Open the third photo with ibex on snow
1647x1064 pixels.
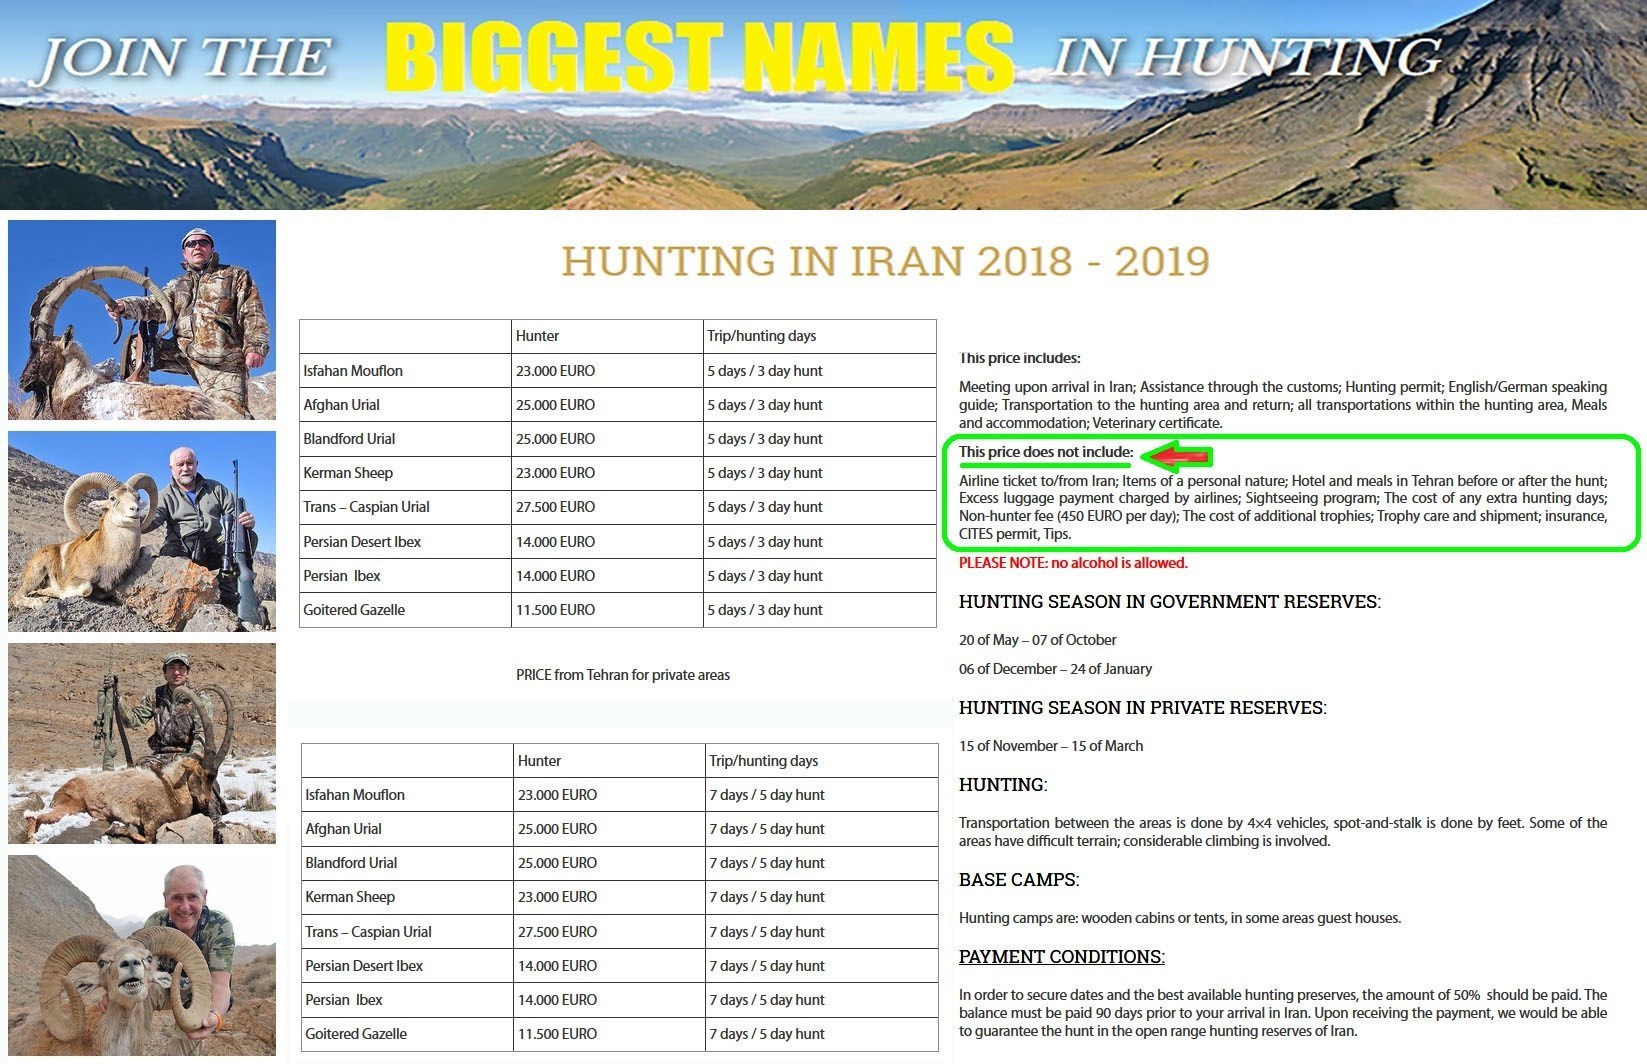[142, 743]
